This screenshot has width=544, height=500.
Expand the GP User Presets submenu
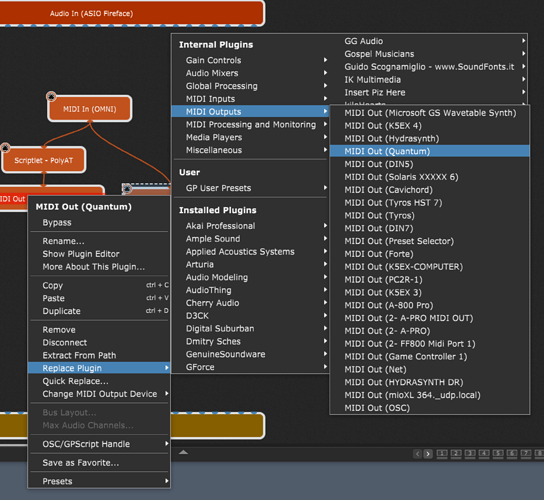click(250, 188)
